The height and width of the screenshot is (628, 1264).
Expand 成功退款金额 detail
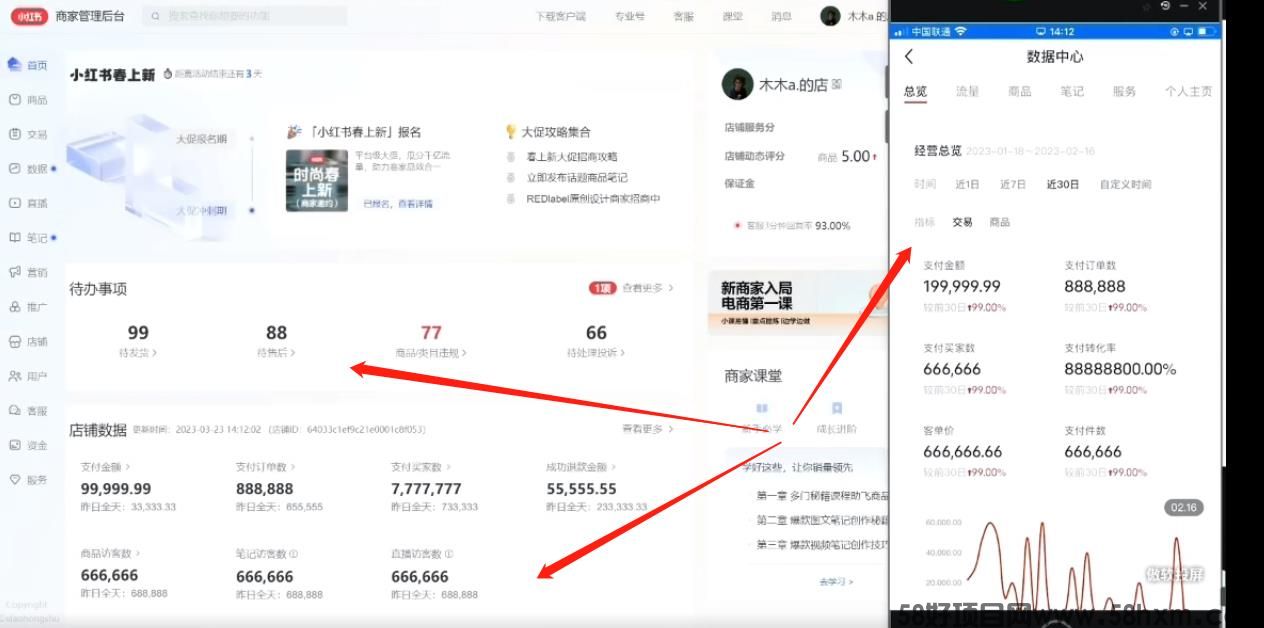click(581, 467)
